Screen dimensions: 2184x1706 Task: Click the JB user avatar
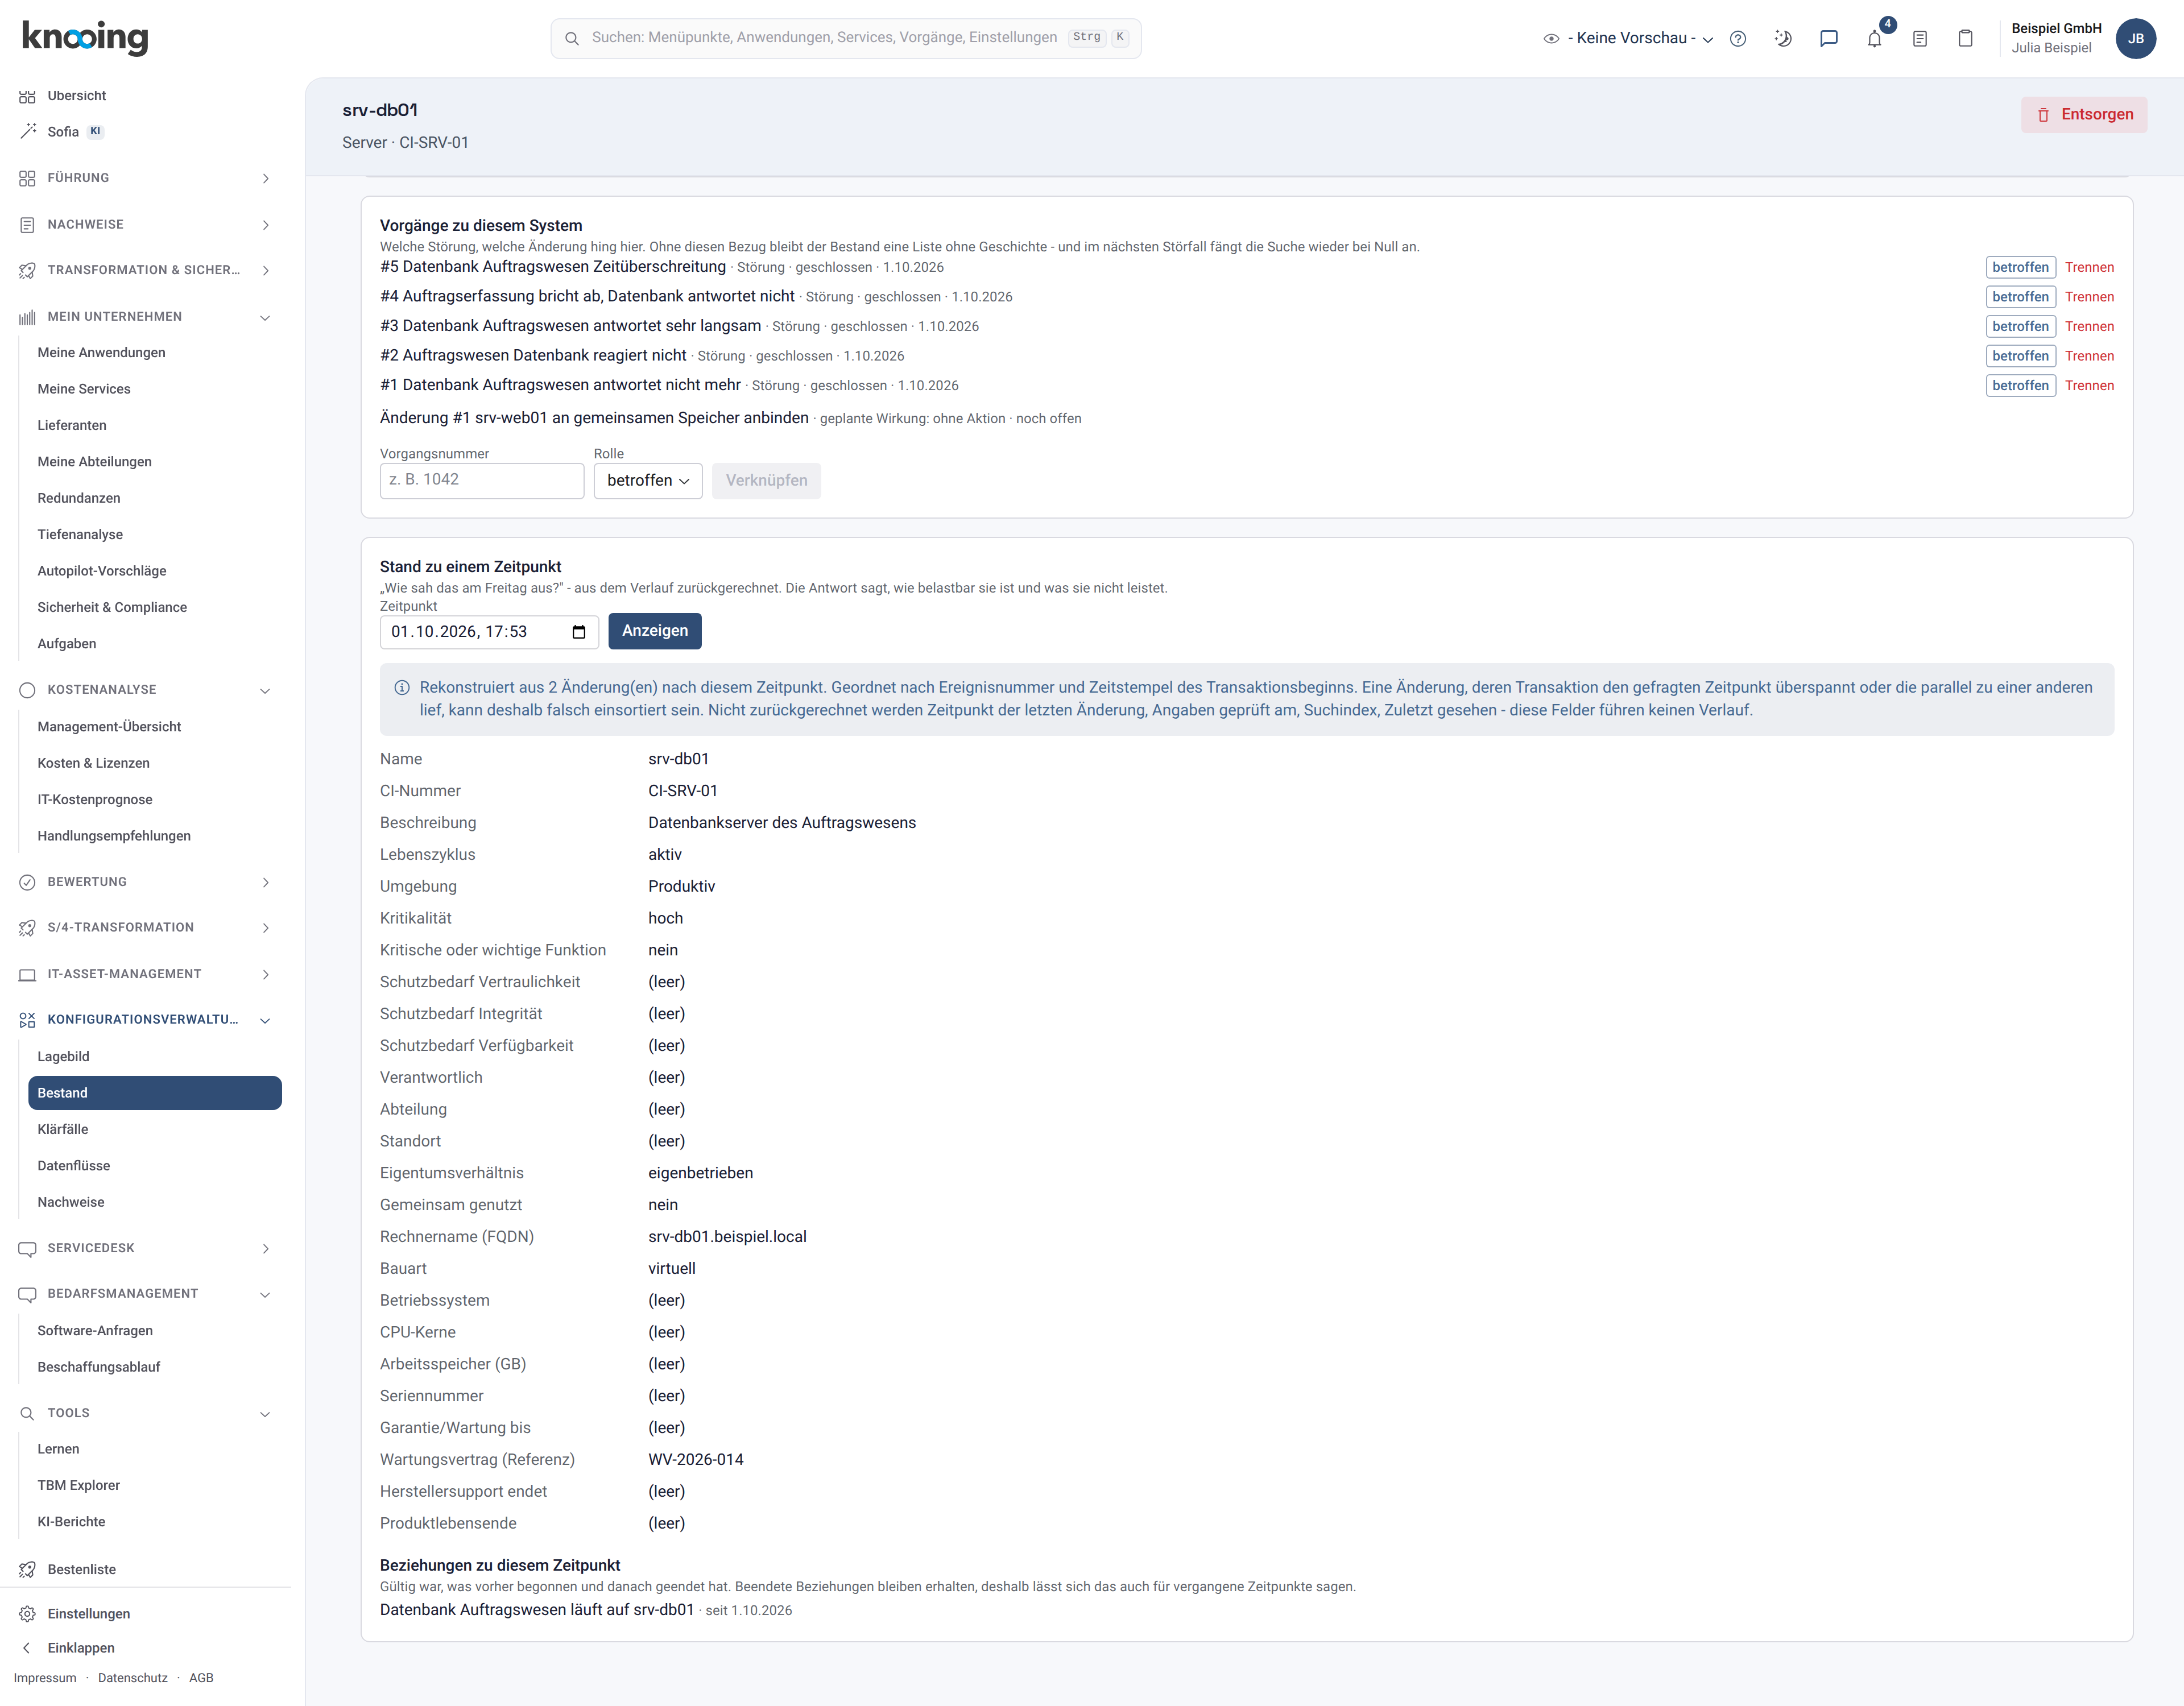2135,38
